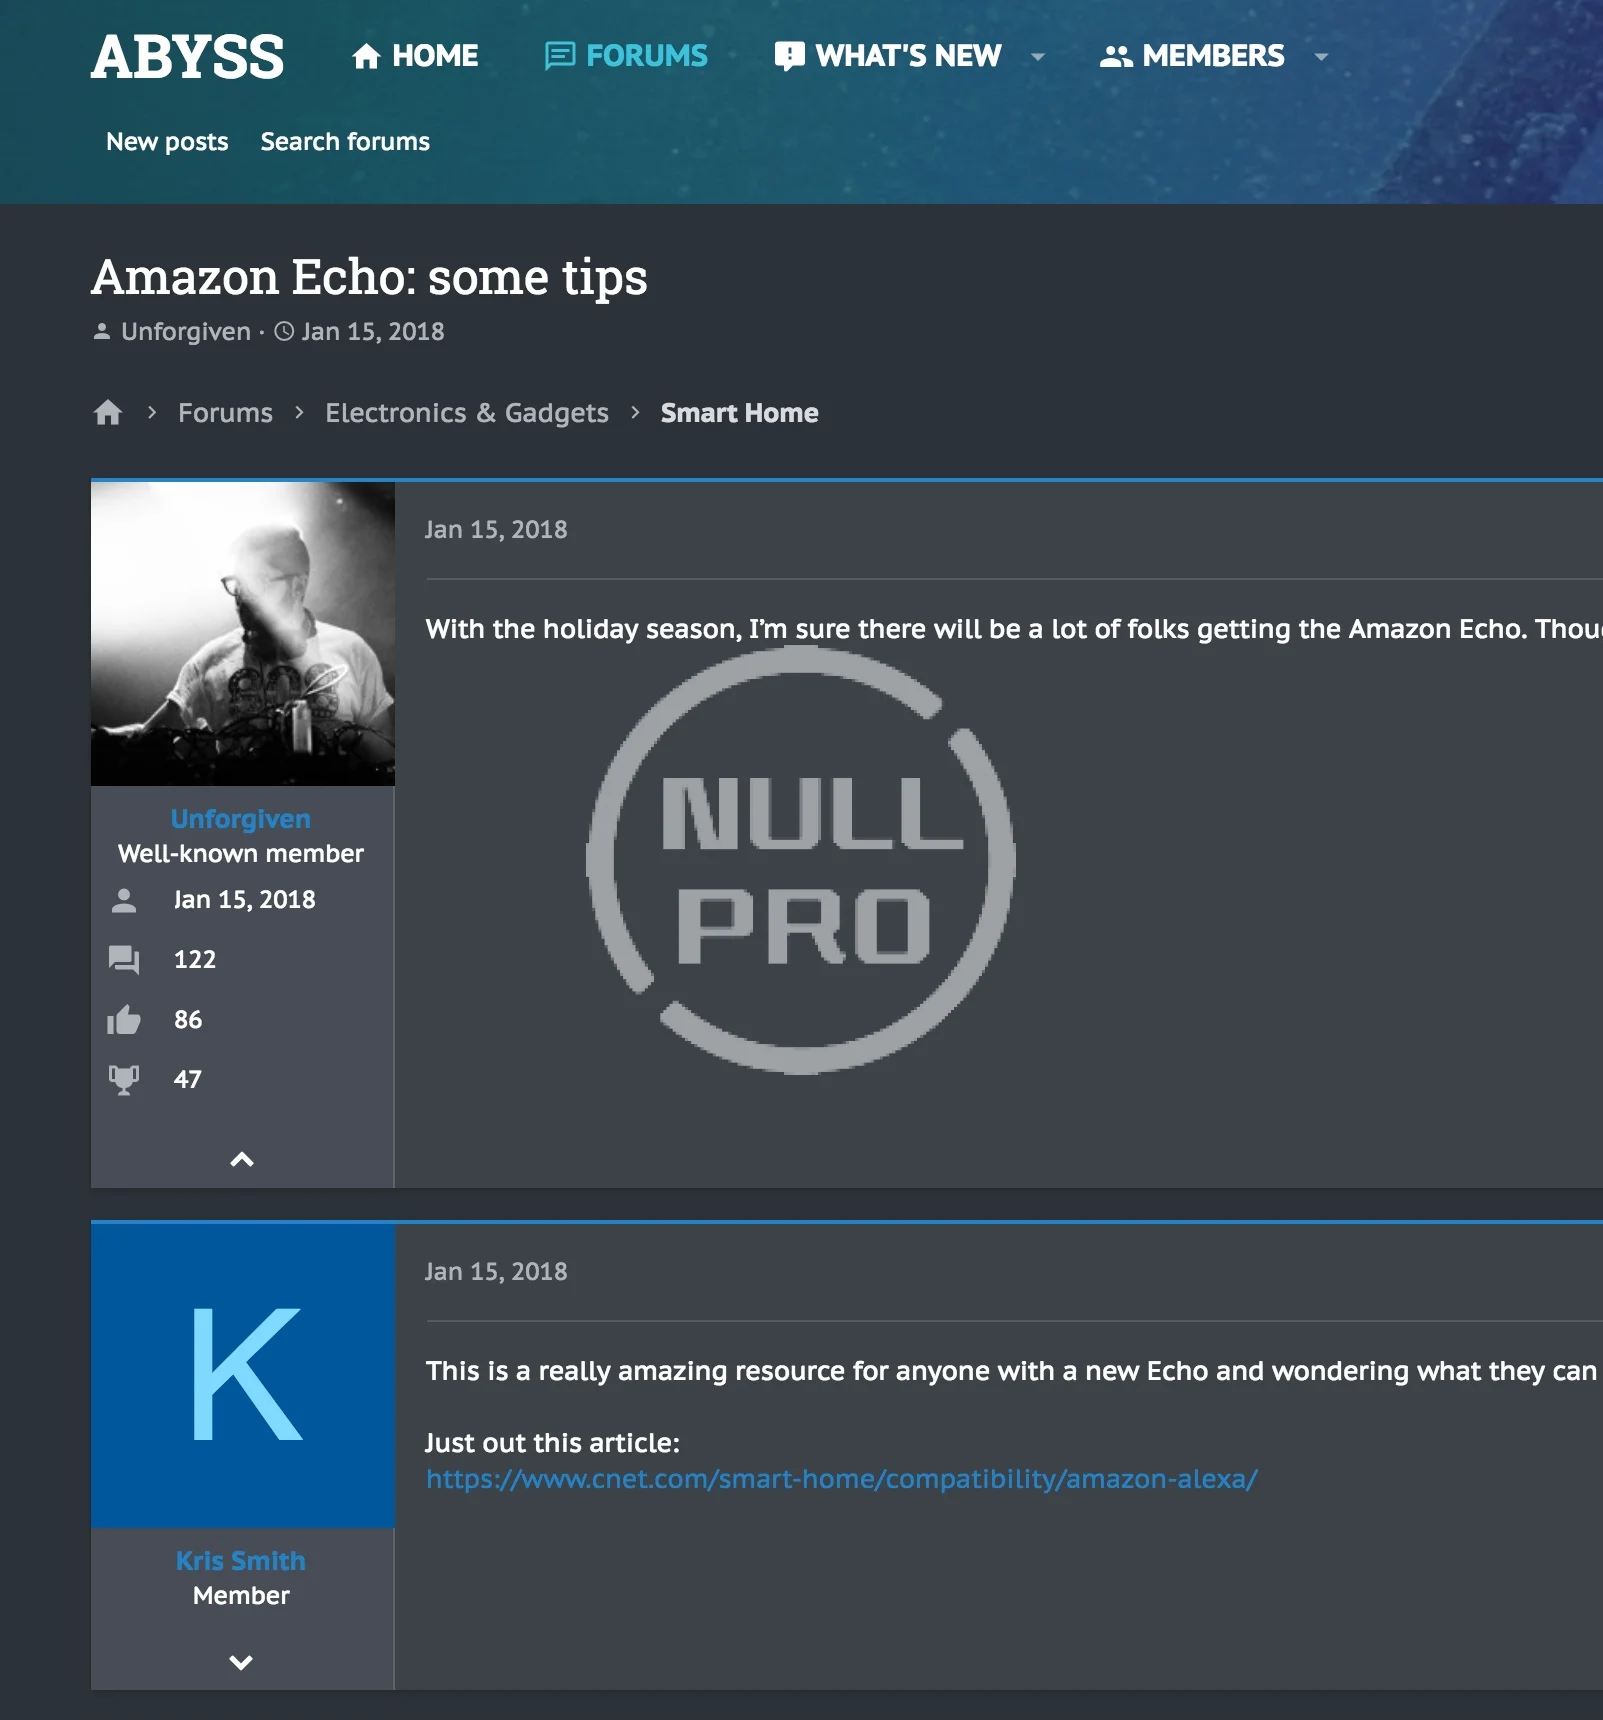Open Search forums in the sub-navigation
This screenshot has width=1603, height=1720.
[x=345, y=142]
